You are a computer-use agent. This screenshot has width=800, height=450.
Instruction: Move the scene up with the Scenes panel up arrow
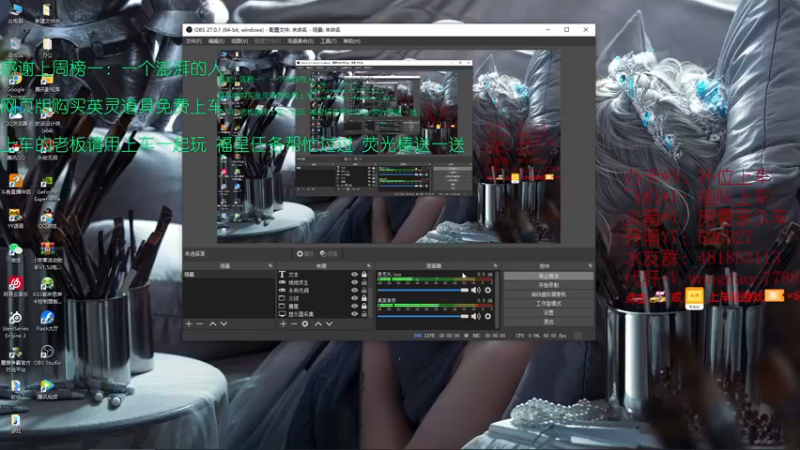coord(213,324)
